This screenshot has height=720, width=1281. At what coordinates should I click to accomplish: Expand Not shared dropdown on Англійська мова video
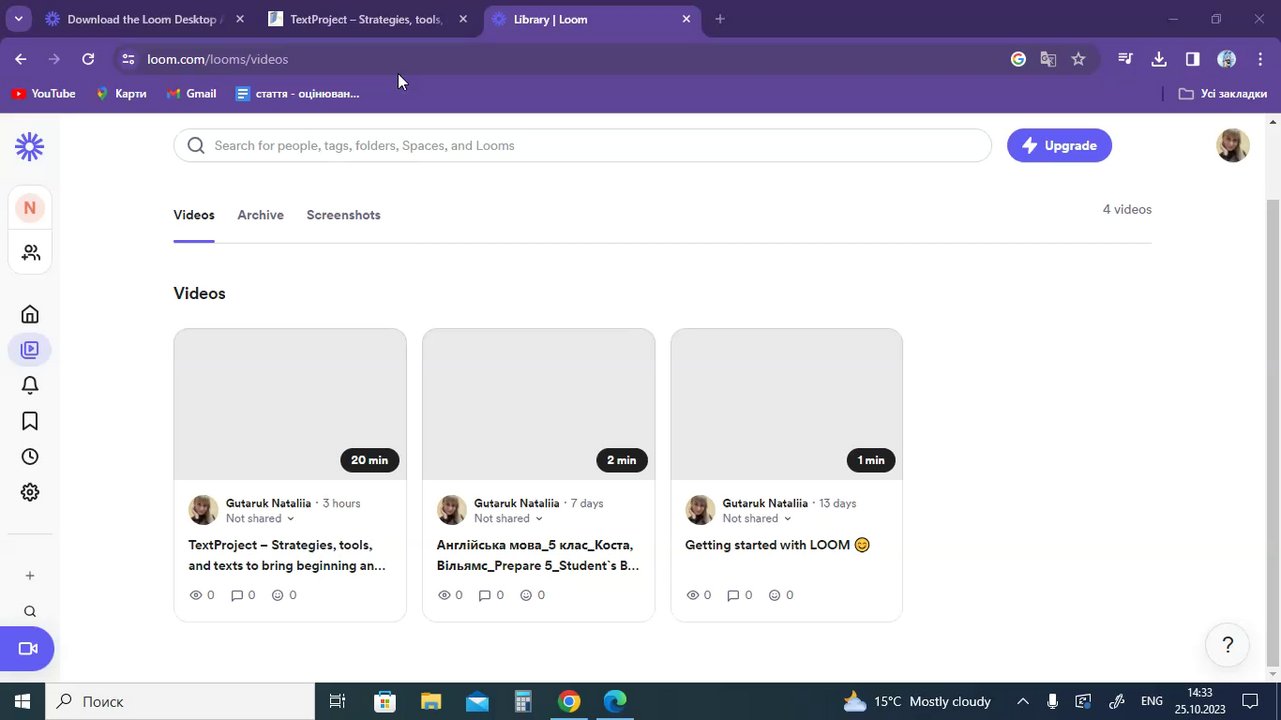pos(509,518)
